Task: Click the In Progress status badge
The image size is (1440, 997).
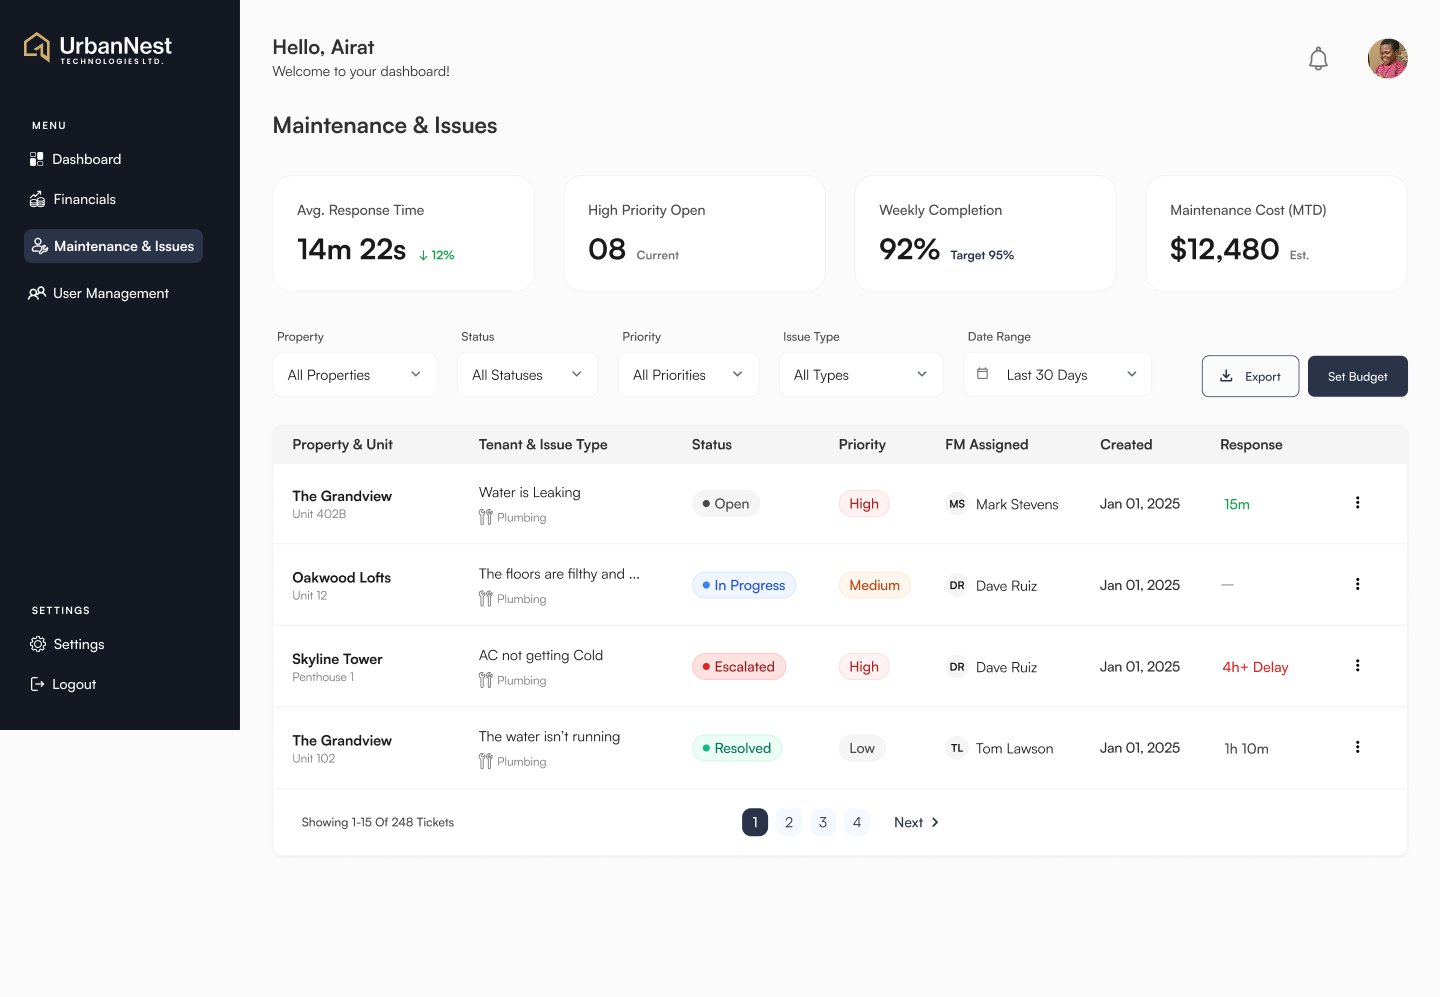Action: tap(744, 585)
